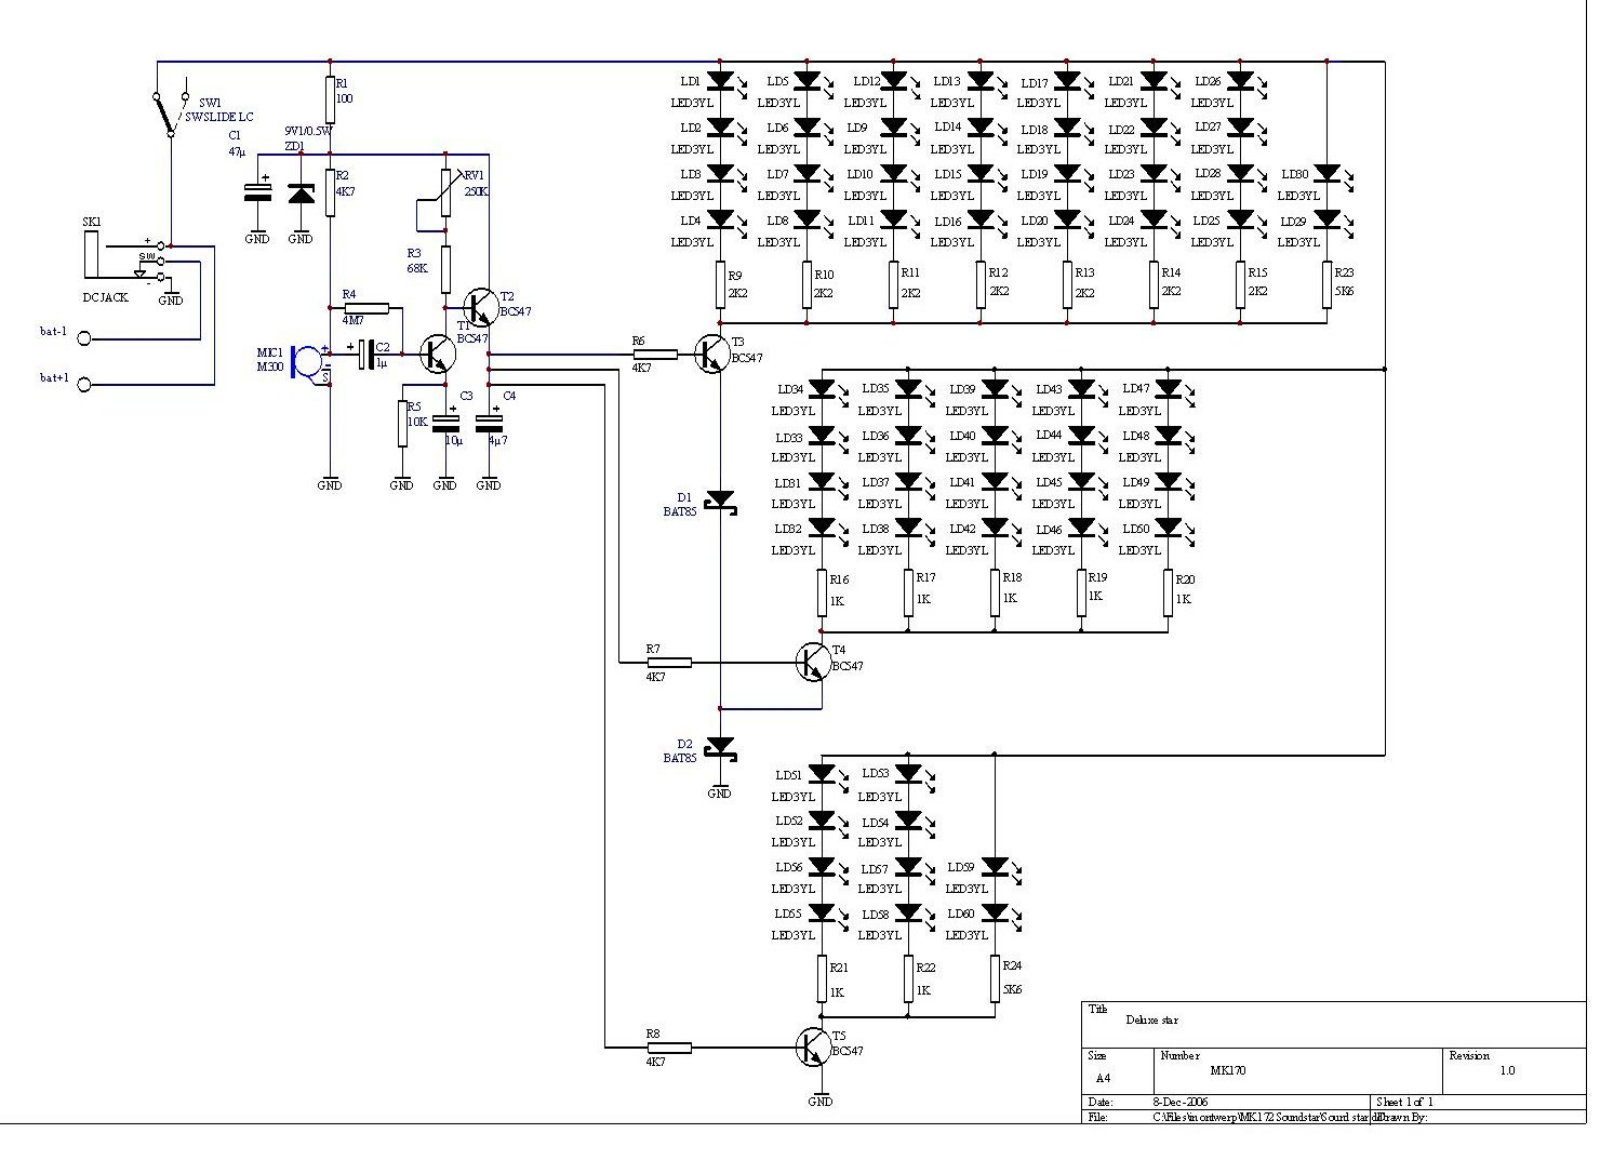Click the R9 2K2 resistor symbol

tap(720, 285)
